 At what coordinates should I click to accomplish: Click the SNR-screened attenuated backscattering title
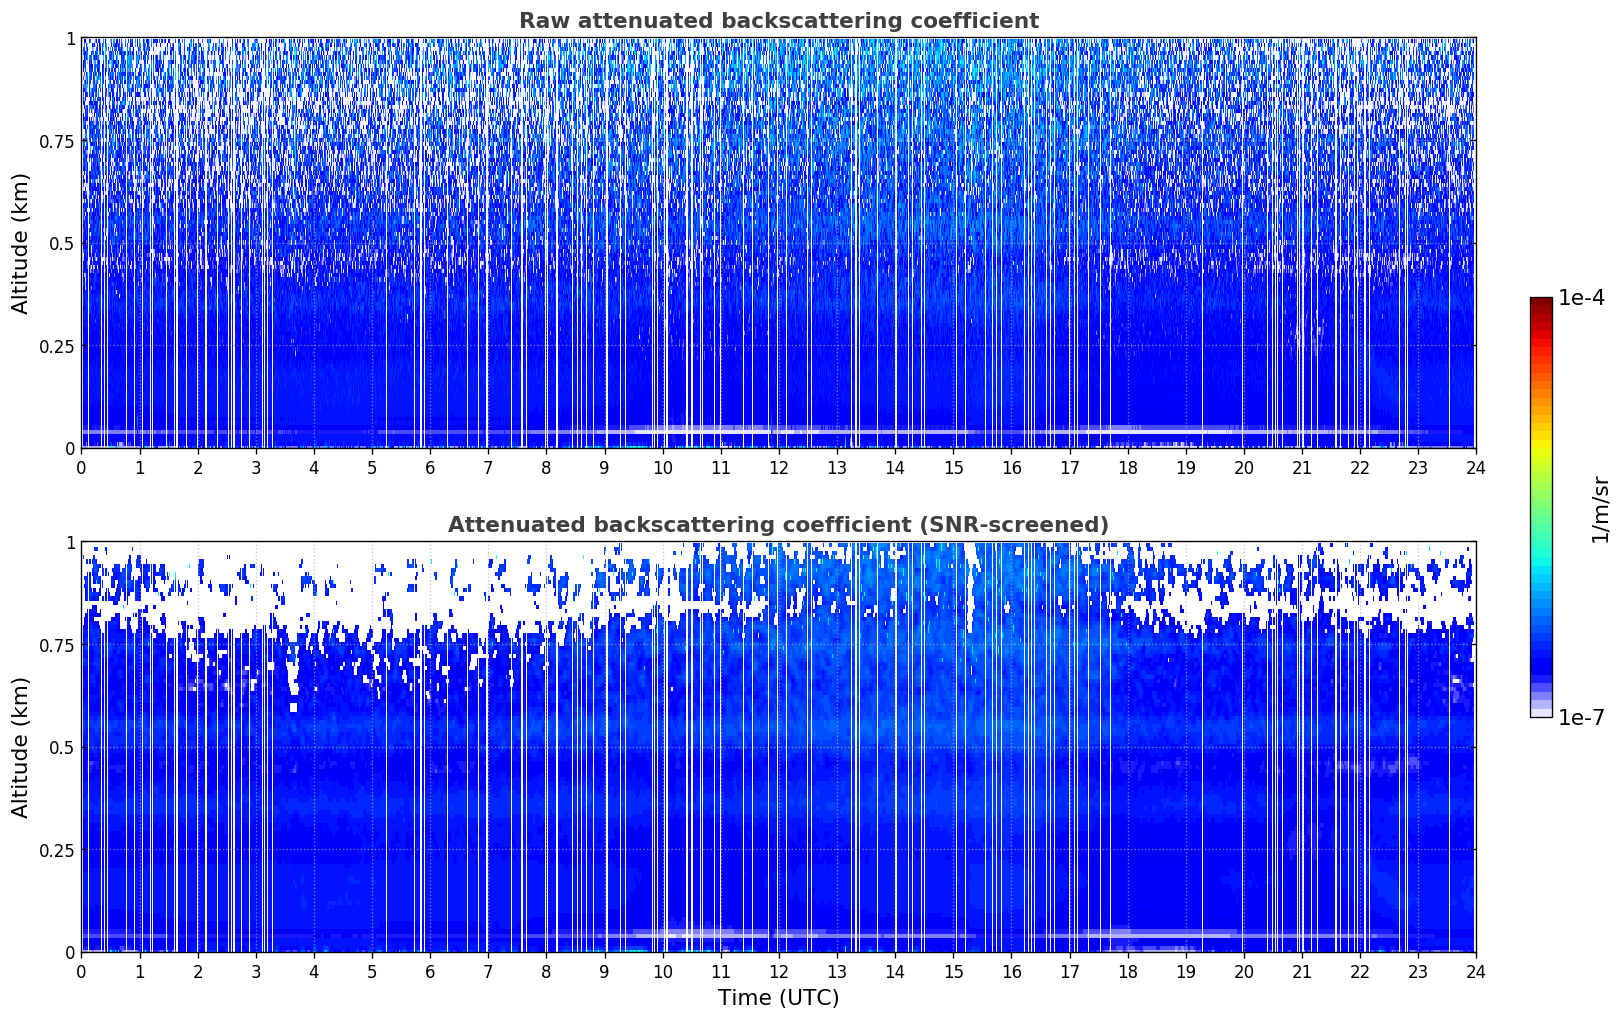(778, 525)
